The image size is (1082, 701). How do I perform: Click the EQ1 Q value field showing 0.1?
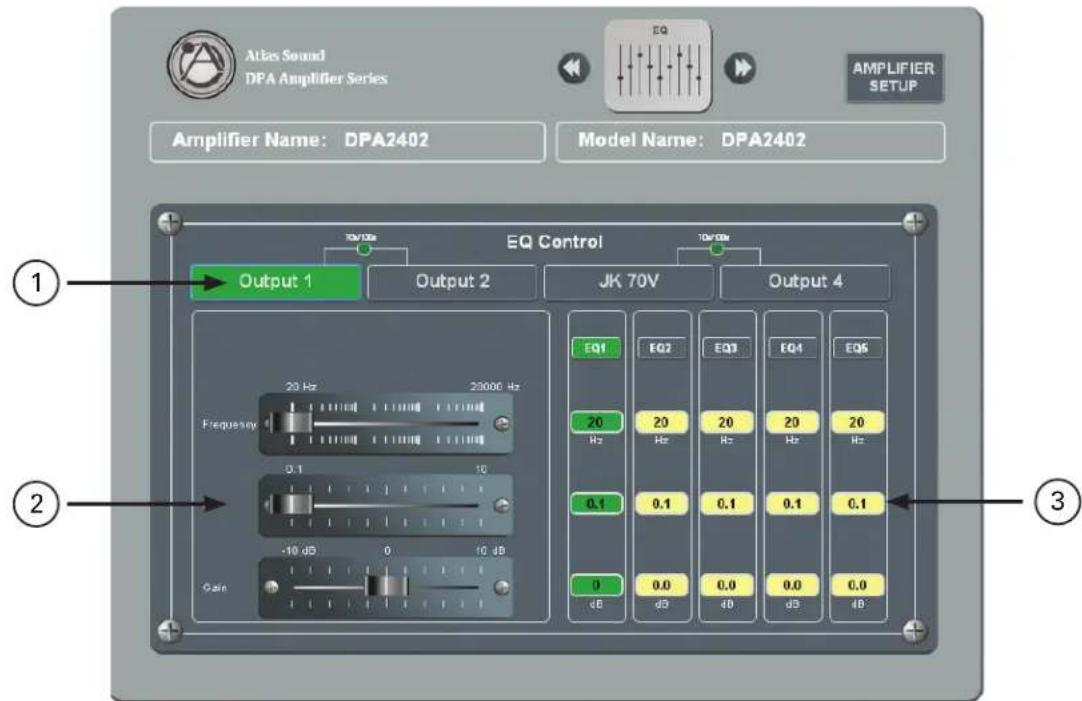coord(596,504)
